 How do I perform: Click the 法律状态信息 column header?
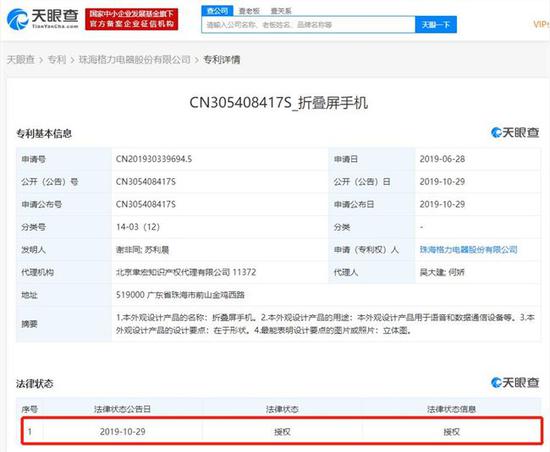tap(451, 409)
